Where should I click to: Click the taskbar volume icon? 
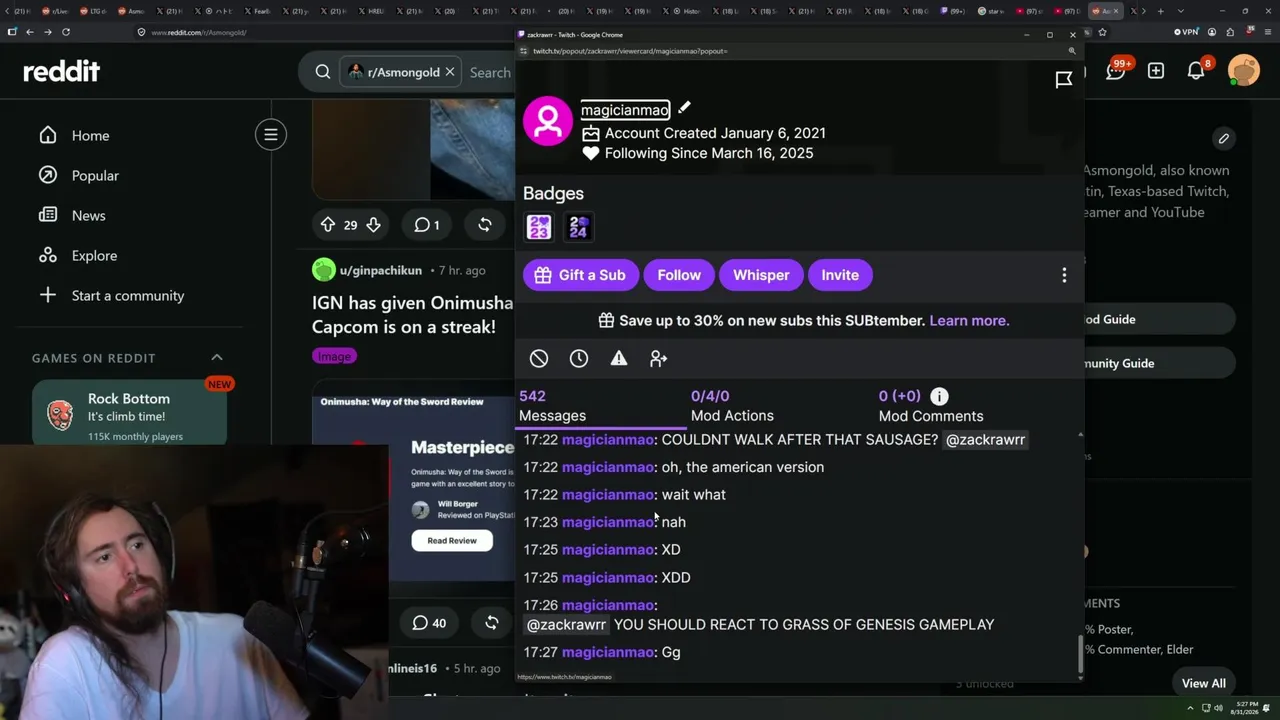tap(1219, 708)
